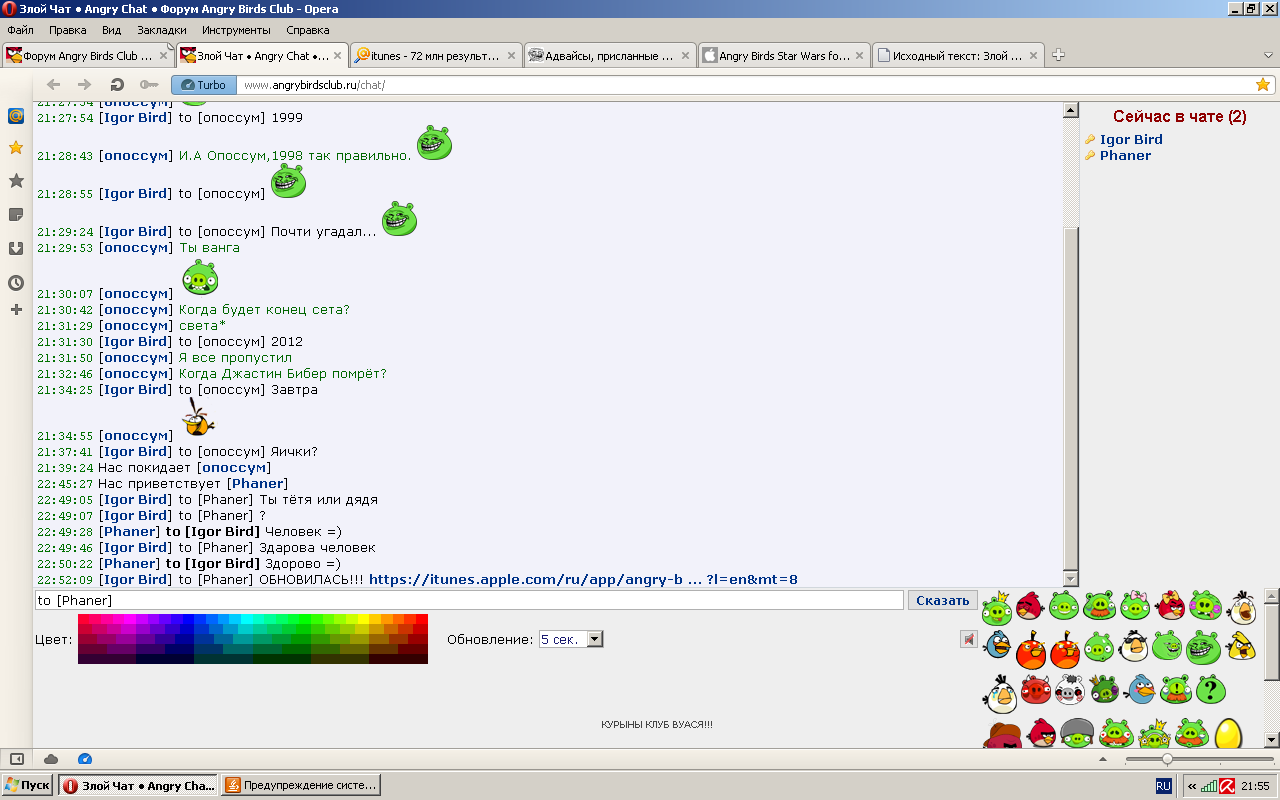Insert the question mark pig smiley

point(1211,689)
